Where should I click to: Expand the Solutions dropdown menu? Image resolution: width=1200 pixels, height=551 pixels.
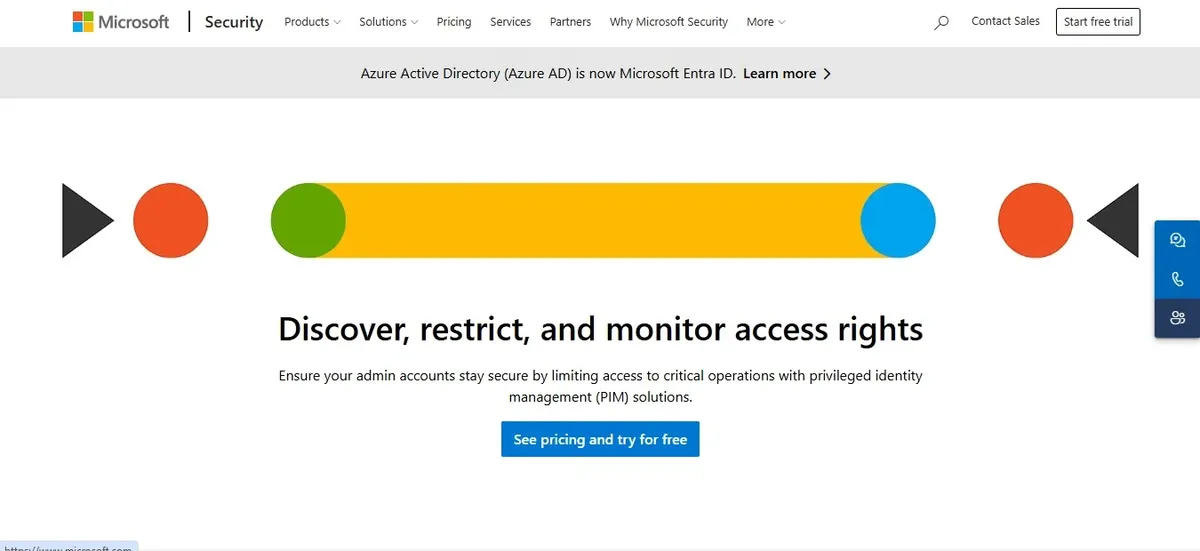389,22
